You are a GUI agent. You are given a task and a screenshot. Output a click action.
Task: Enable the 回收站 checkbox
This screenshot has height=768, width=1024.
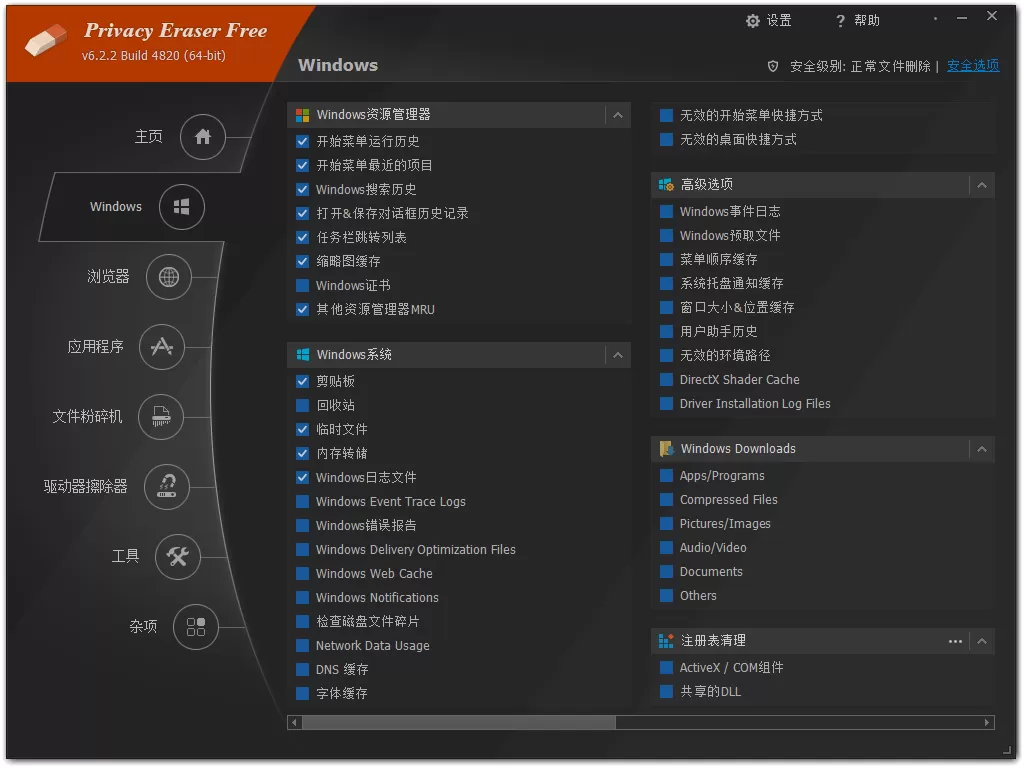point(302,405)
